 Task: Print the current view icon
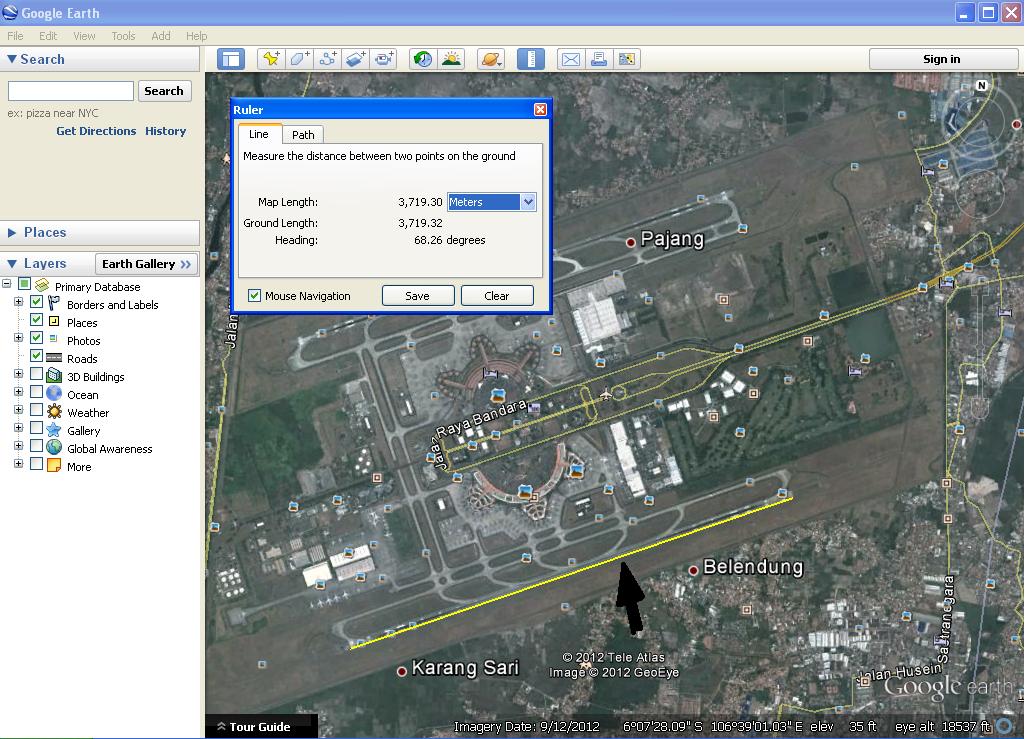pyautogui.click(x=599, y=59)
